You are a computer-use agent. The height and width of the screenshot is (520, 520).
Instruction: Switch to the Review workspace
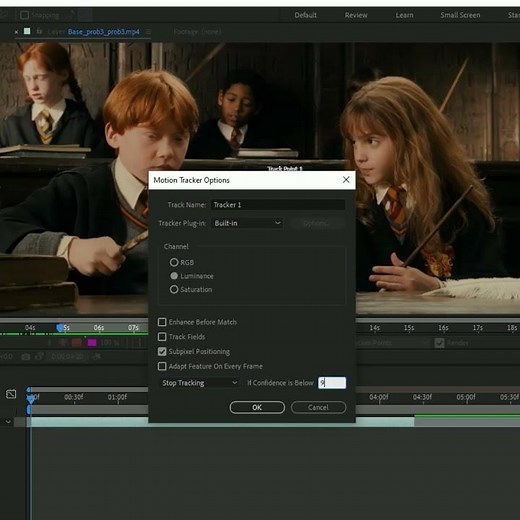[x=356, y=15]
